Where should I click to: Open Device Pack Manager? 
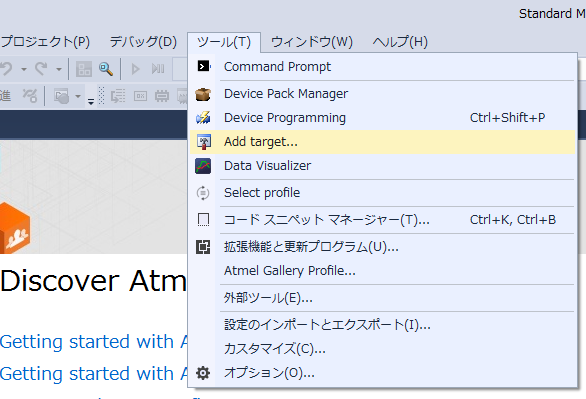click(x=382, y=94)
